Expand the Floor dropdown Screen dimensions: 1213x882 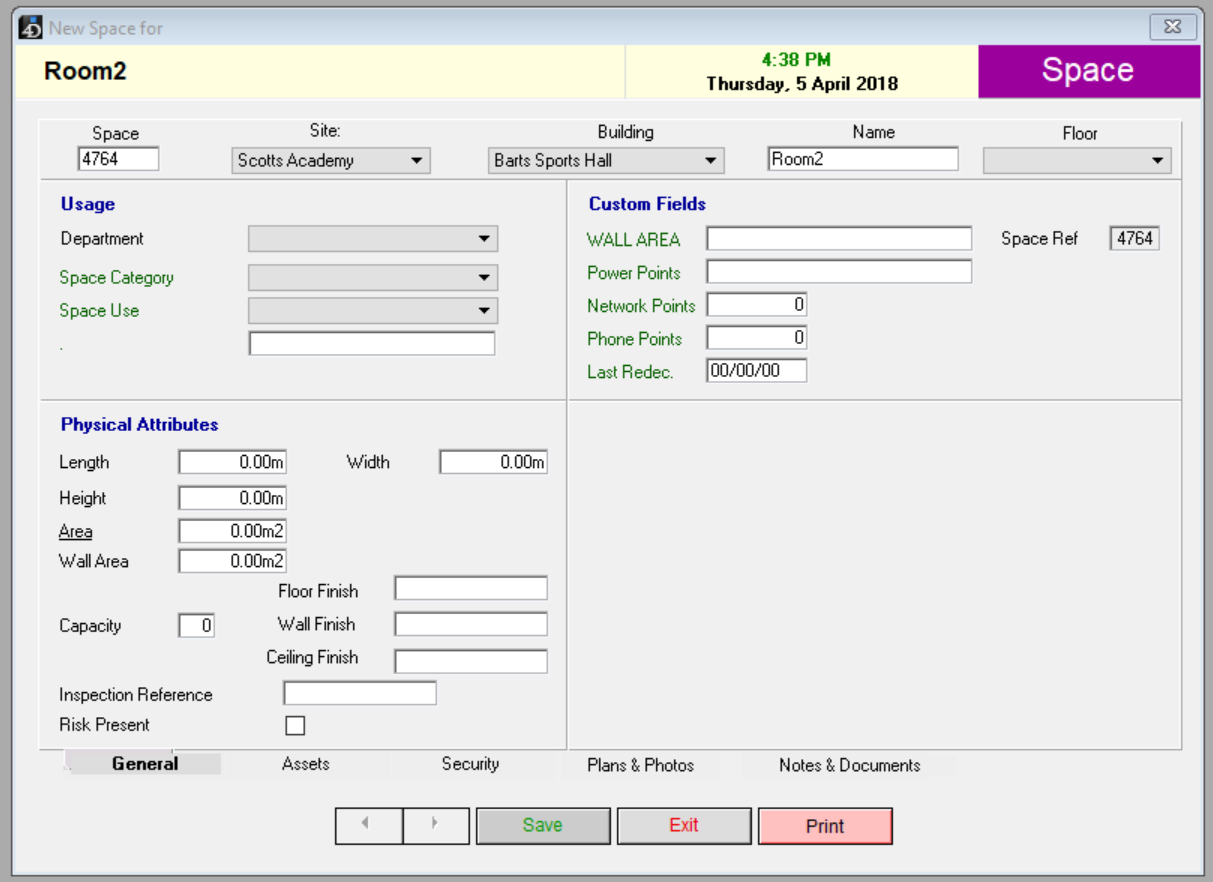[1077, 160]
